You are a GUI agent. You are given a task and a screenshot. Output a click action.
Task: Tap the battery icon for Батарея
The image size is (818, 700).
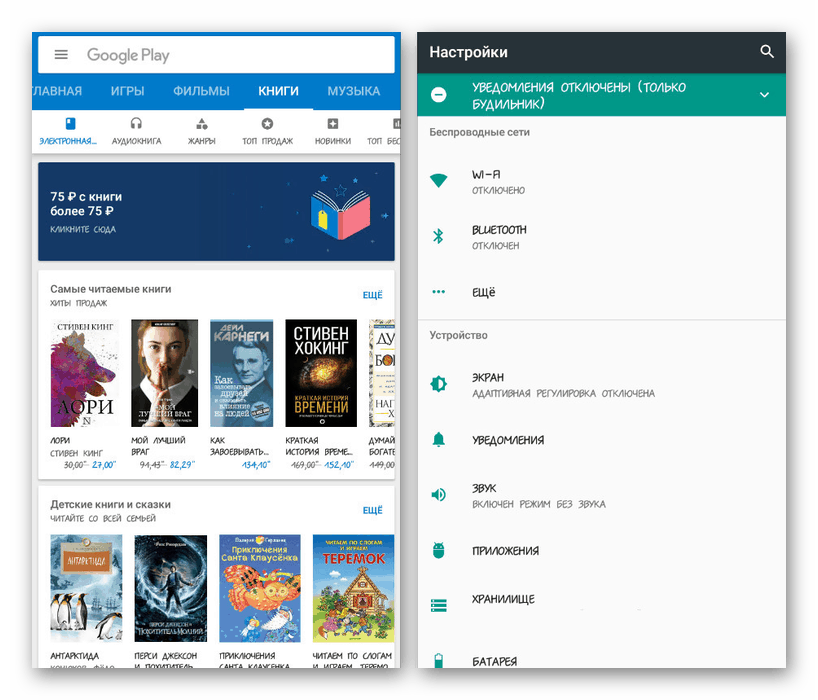tap(439, 660)
